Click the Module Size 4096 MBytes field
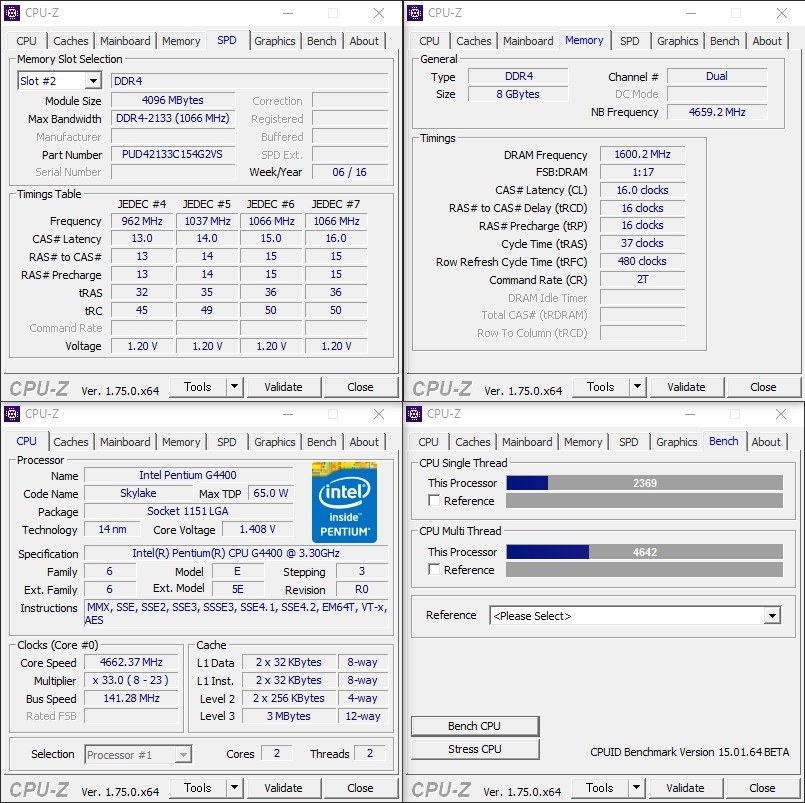The image size is (805, 803). click(x=173, y=100)
